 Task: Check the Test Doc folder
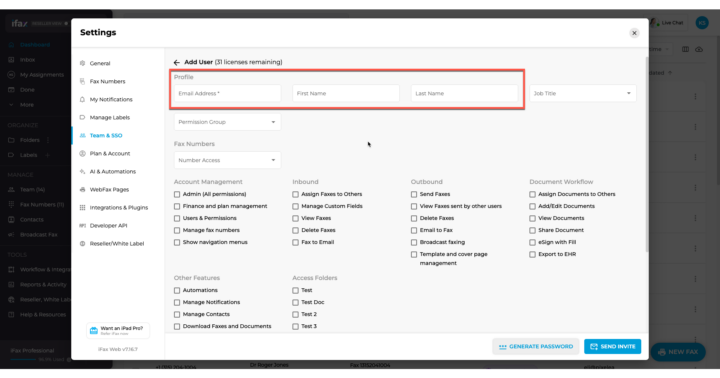click(295, 302)
